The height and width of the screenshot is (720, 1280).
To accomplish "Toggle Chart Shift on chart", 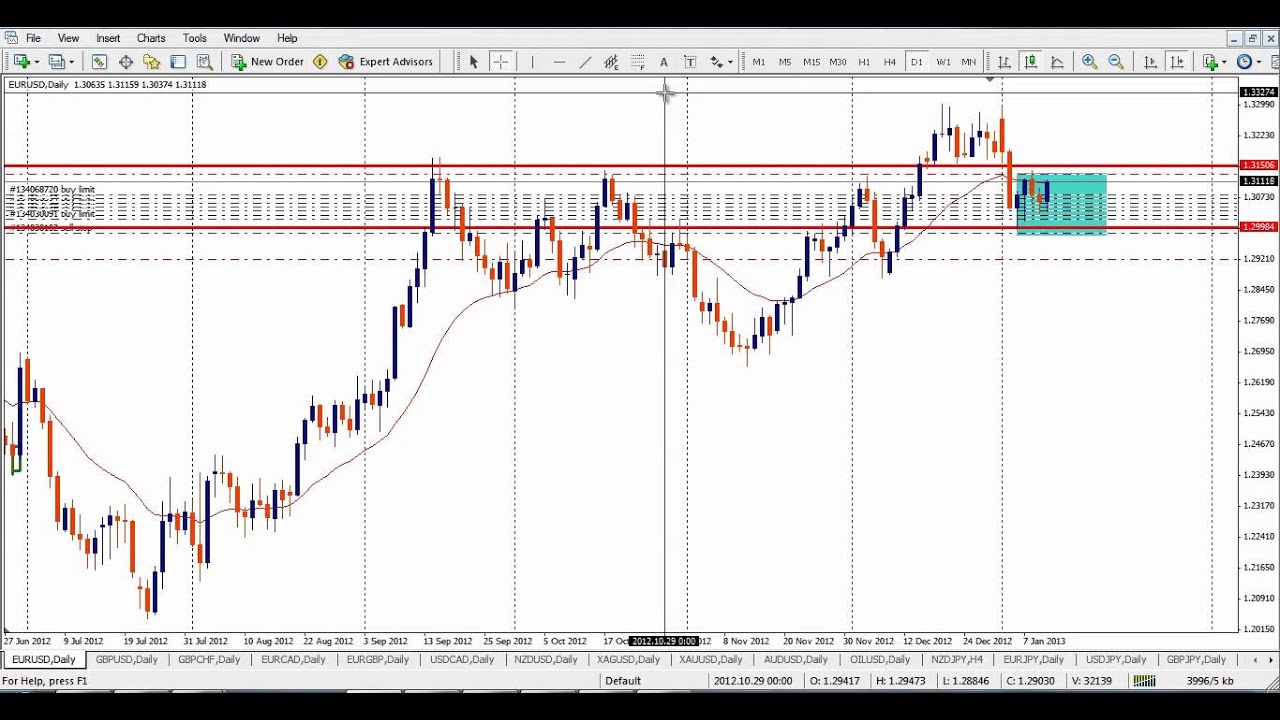I will (x=1177, y=62).
